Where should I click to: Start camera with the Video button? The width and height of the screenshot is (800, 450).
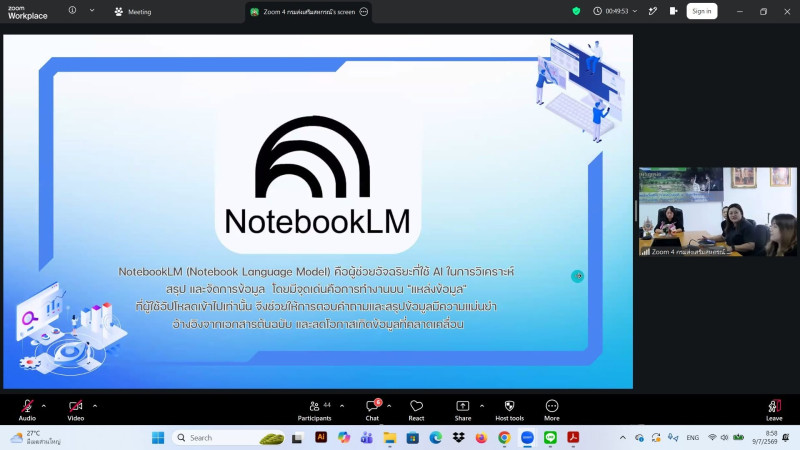76,410
